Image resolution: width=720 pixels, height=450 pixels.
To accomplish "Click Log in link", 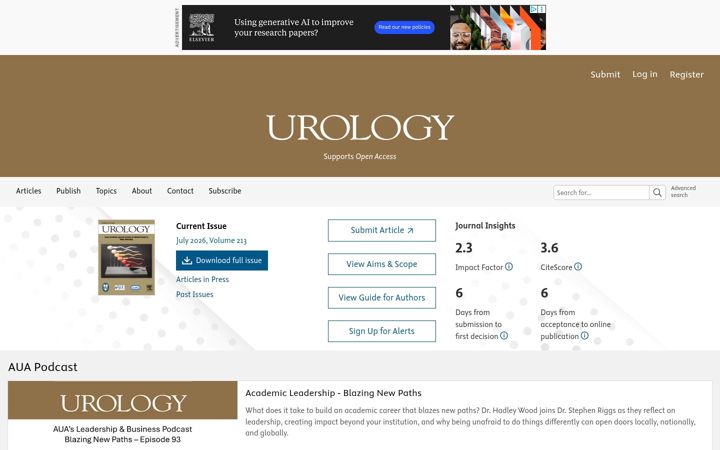I will click(645, 74).
